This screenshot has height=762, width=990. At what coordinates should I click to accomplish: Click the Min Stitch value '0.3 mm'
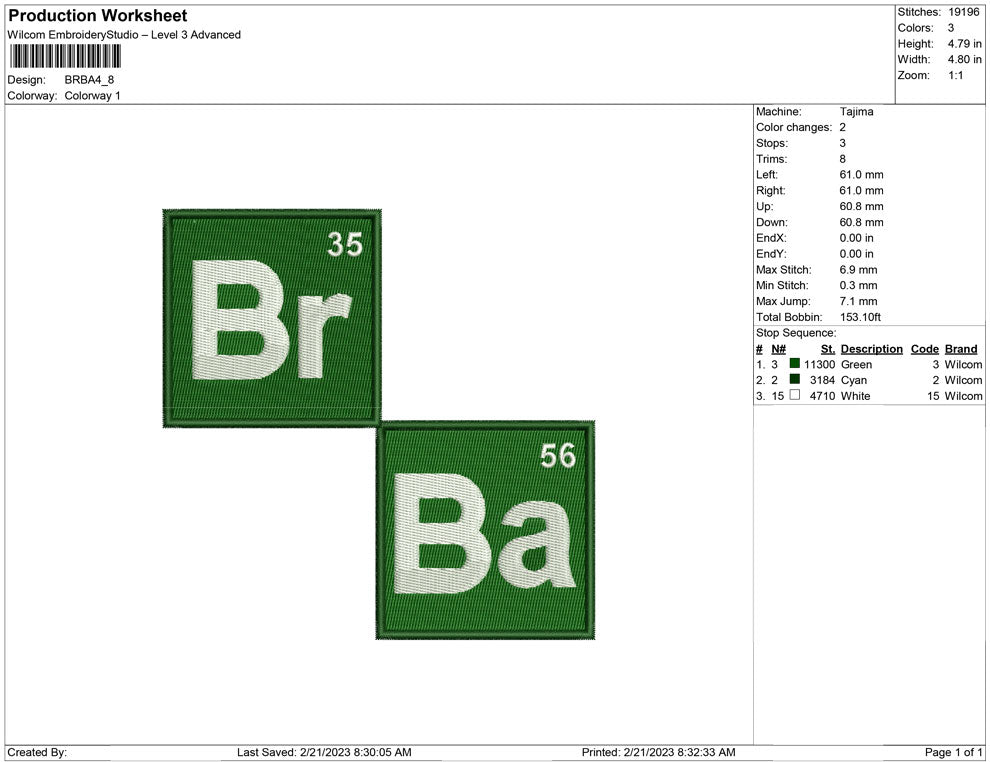(858, 285)
